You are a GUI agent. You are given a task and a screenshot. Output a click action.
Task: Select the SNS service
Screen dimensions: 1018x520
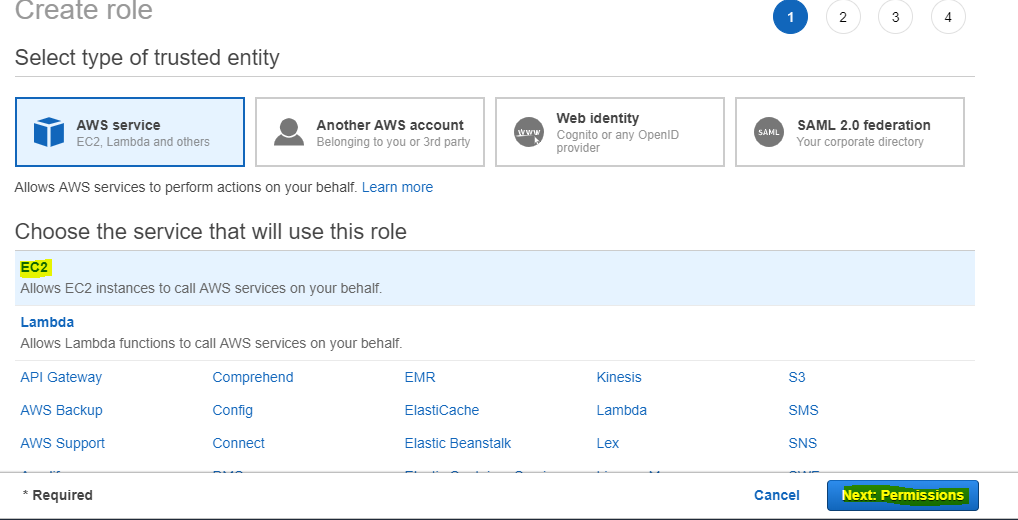pyautogui.click(x=802, y=443)
